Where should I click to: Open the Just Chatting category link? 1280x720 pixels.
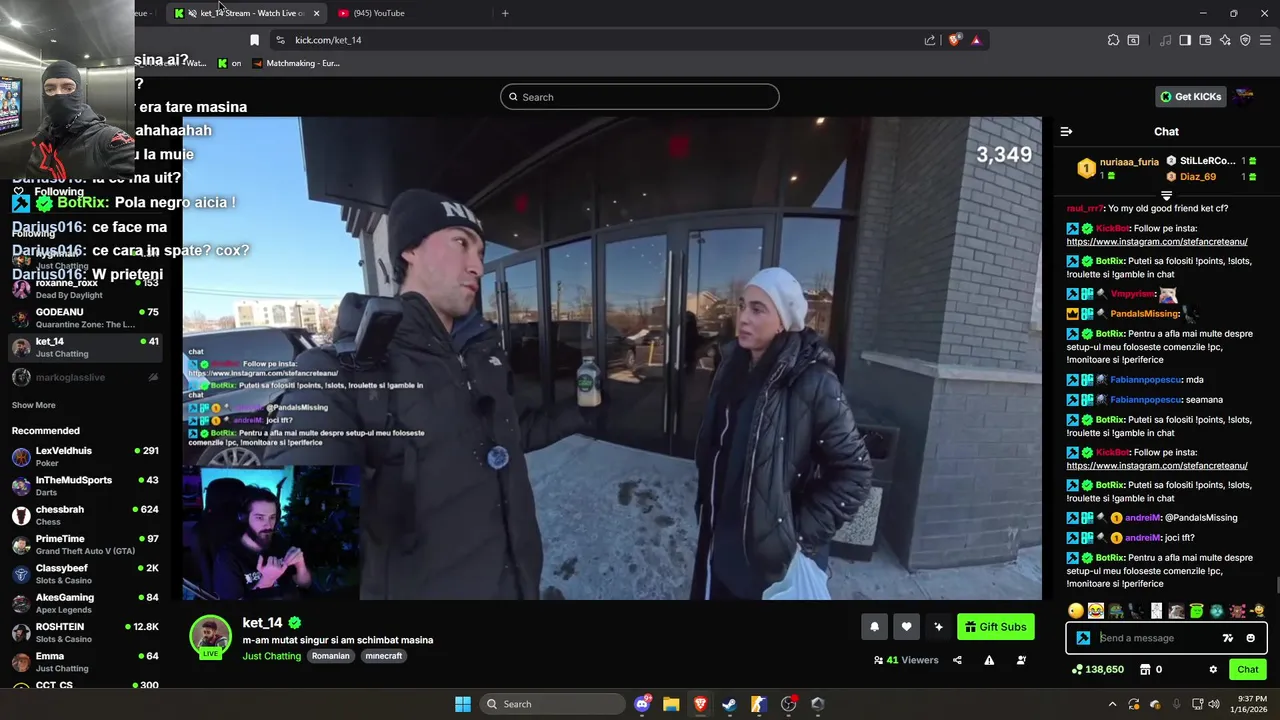(271, 656)
